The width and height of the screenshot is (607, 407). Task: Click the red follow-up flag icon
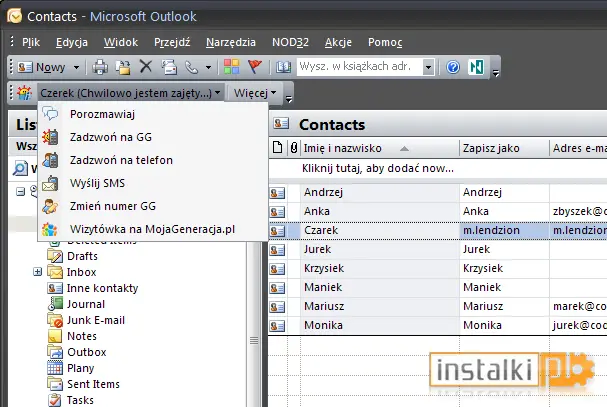click(255, 67)
